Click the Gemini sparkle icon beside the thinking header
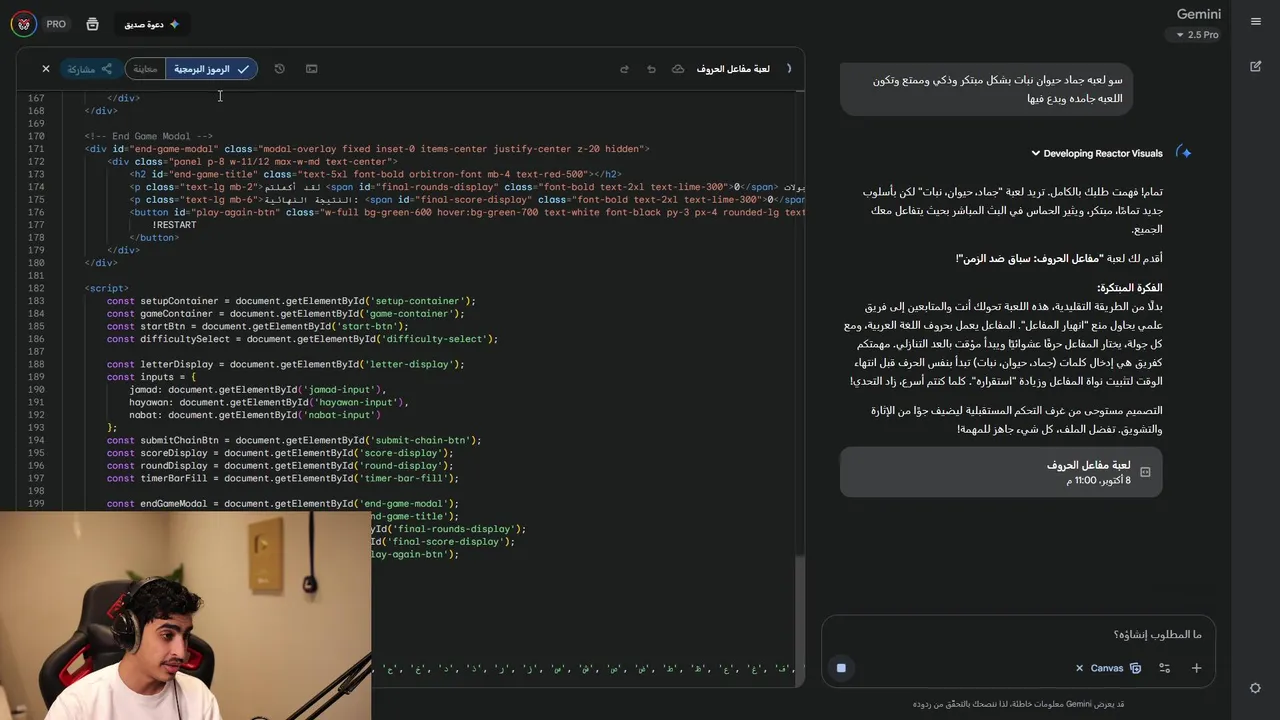 1185,153
